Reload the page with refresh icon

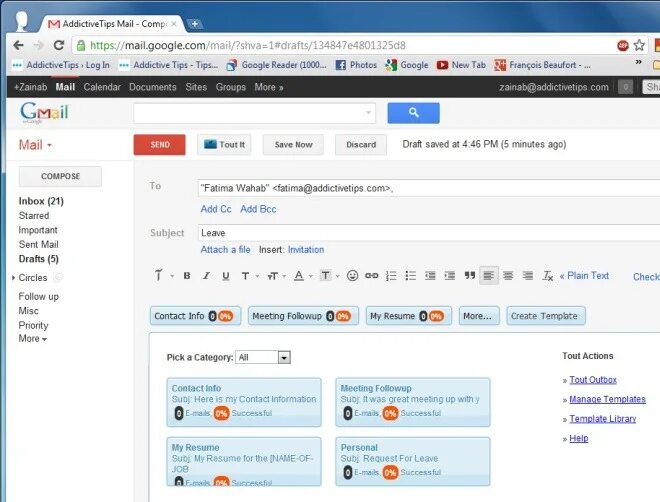click(59, 45)
